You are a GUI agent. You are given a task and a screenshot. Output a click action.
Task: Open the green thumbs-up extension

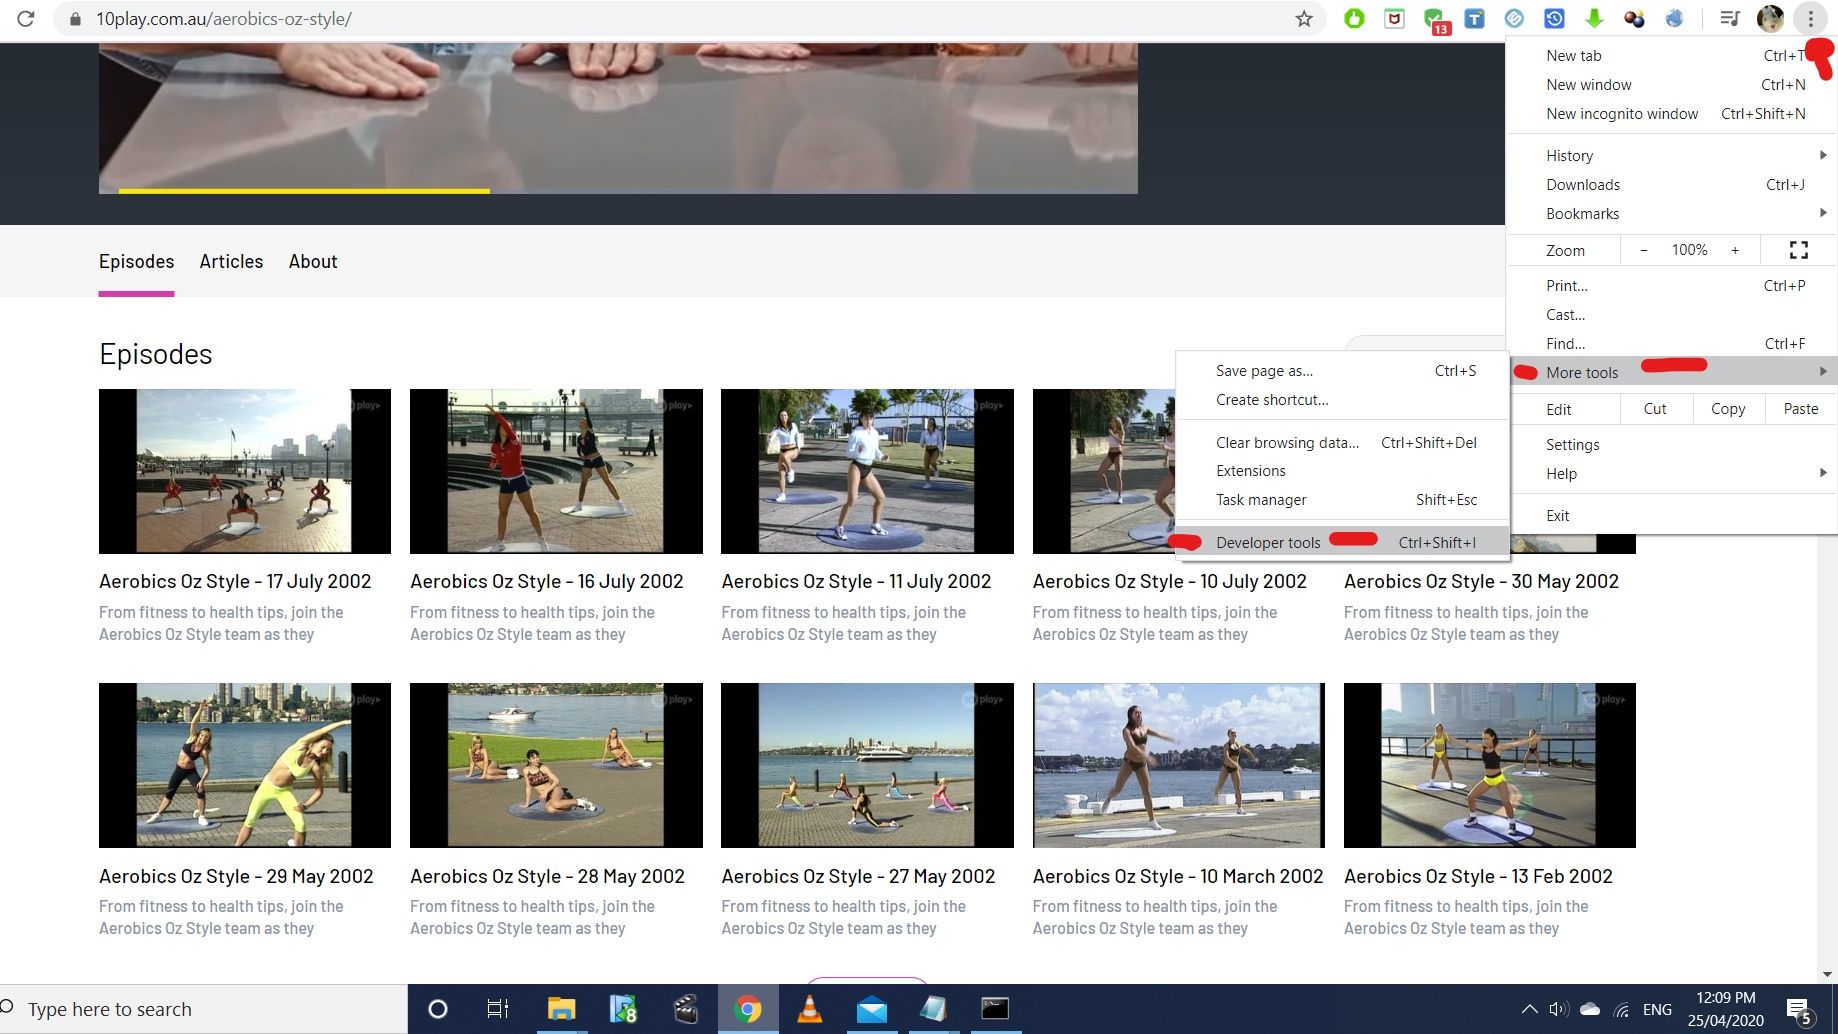(1354, 19)
